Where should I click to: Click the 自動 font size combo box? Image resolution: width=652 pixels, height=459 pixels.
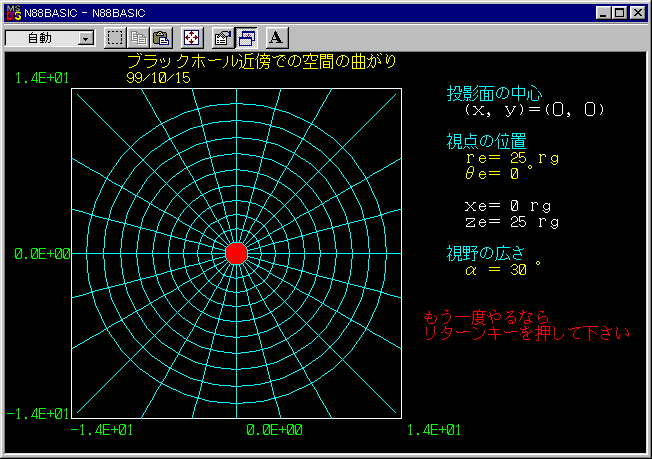42,38
